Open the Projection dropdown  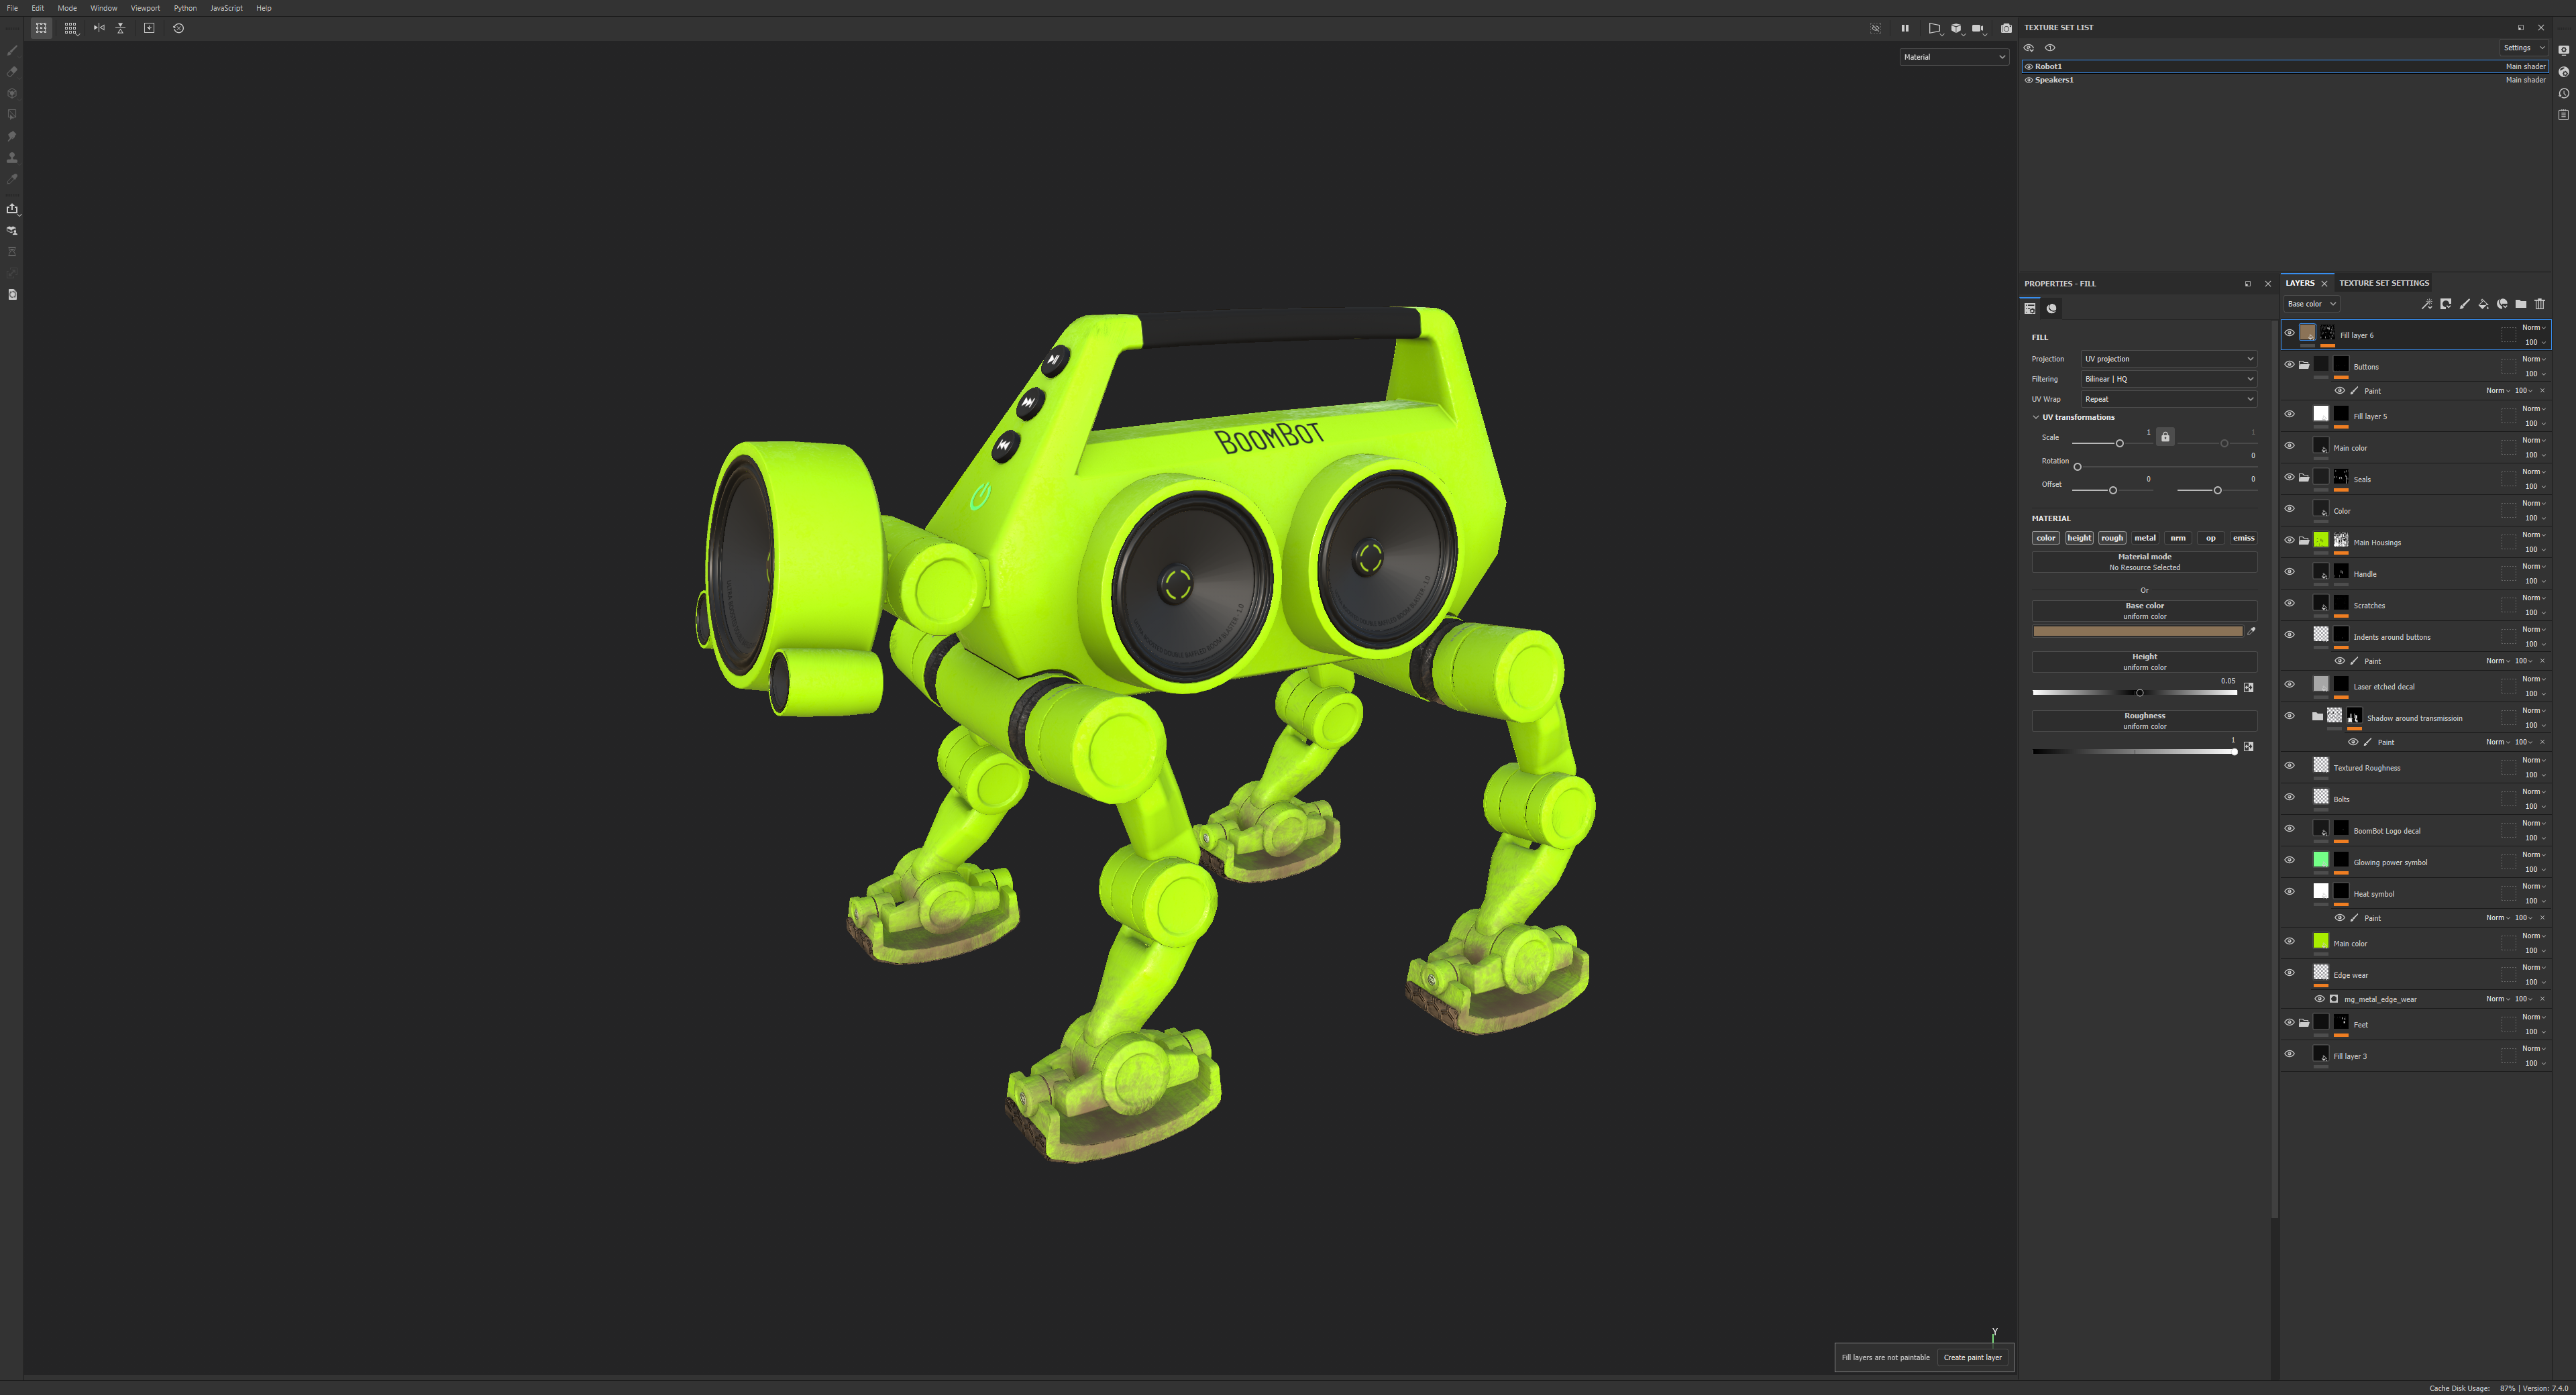(x=2168, y=359)
